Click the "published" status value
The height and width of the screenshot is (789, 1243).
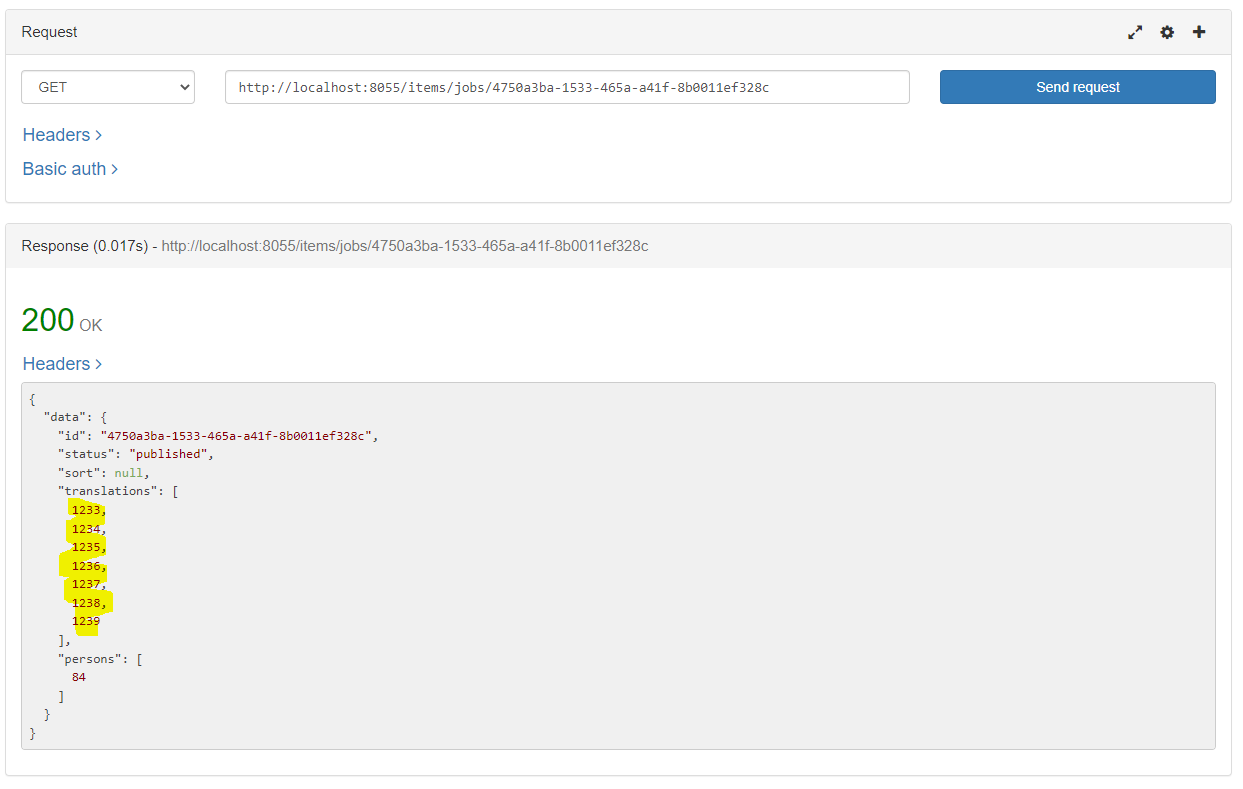(169, 454)
